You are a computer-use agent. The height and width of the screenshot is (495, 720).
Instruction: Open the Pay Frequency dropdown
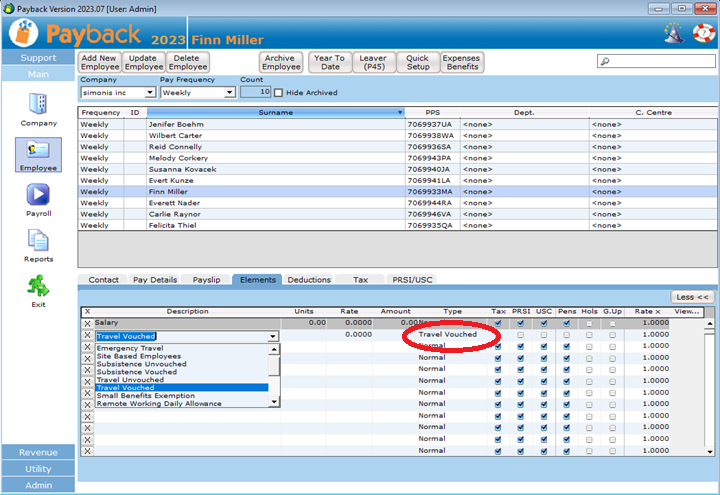[230, 92]
